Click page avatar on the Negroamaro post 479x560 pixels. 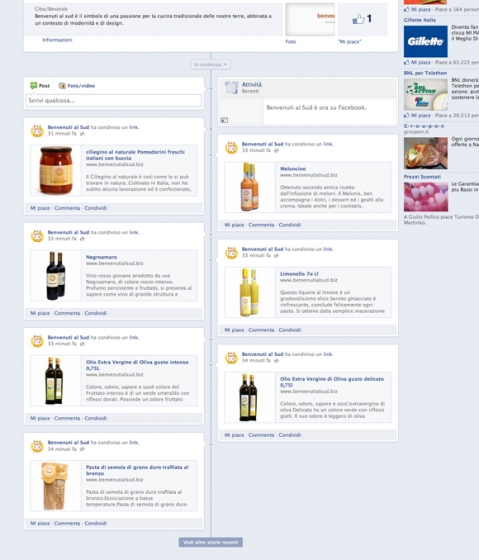point(37,236)
